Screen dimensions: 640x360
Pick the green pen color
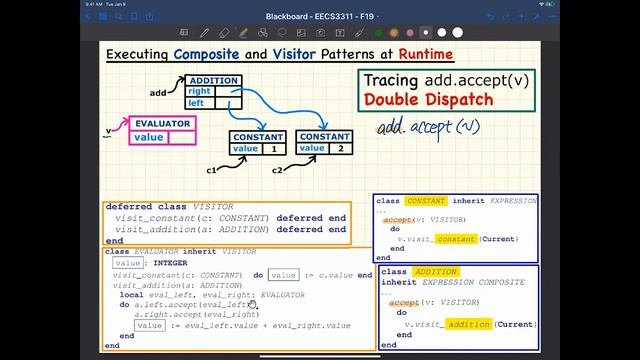point(378,33)
